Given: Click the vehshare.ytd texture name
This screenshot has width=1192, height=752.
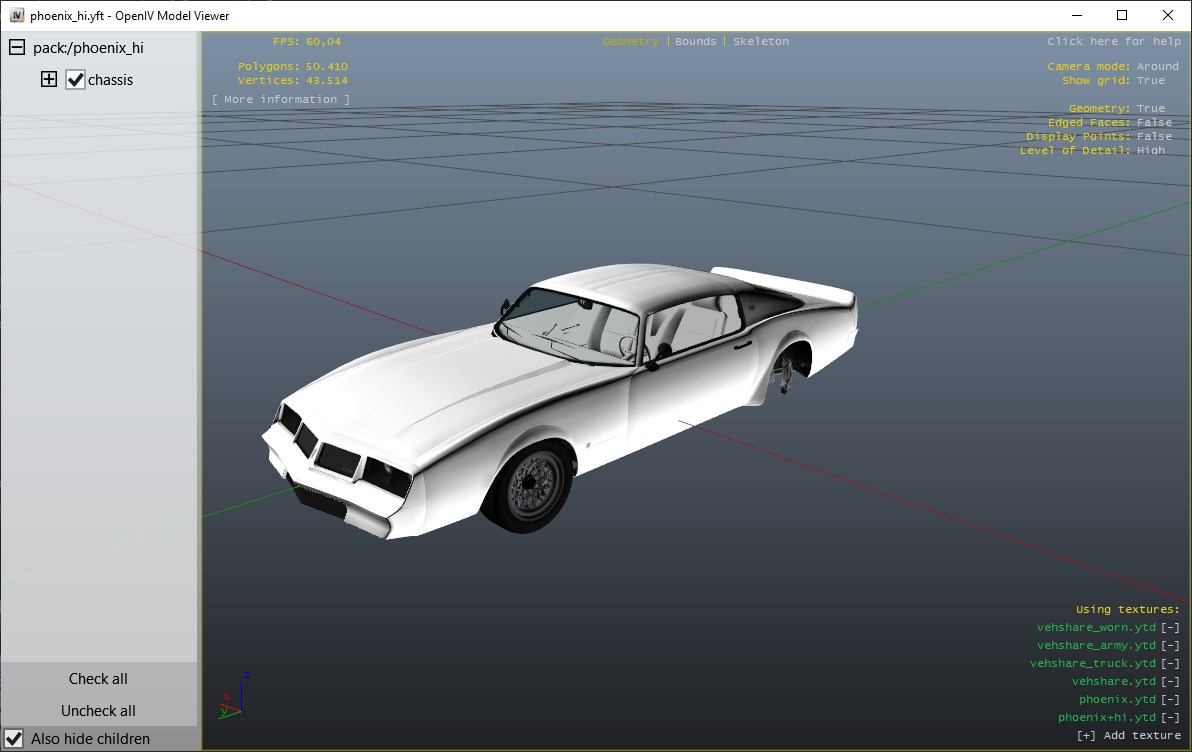Looking at the screenshot, I should (1114, 681).
